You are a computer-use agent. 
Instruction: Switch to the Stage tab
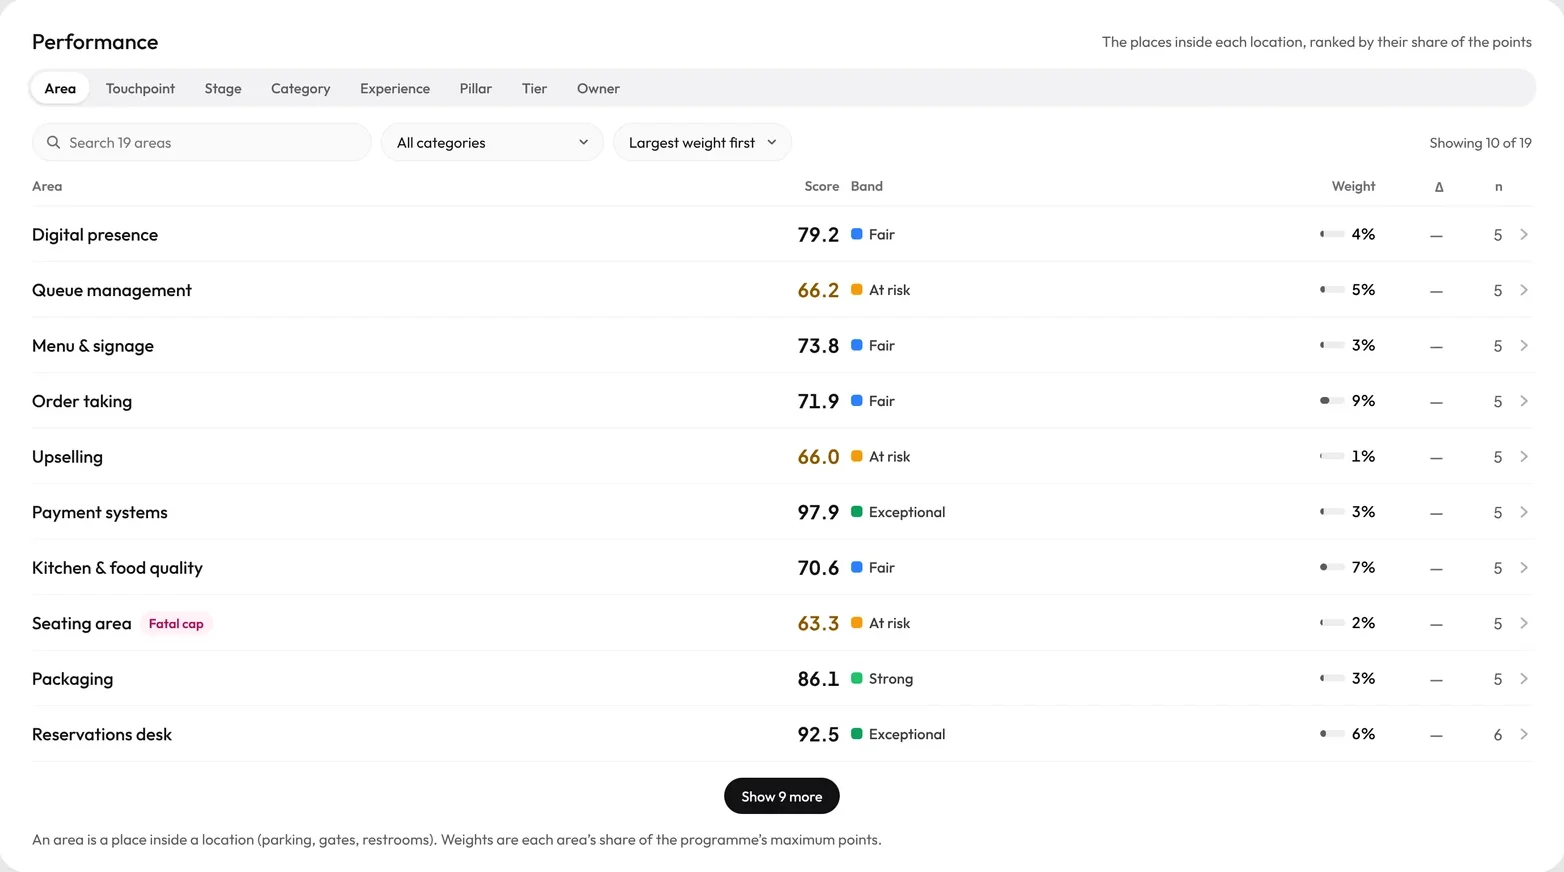tap(223, 89)
